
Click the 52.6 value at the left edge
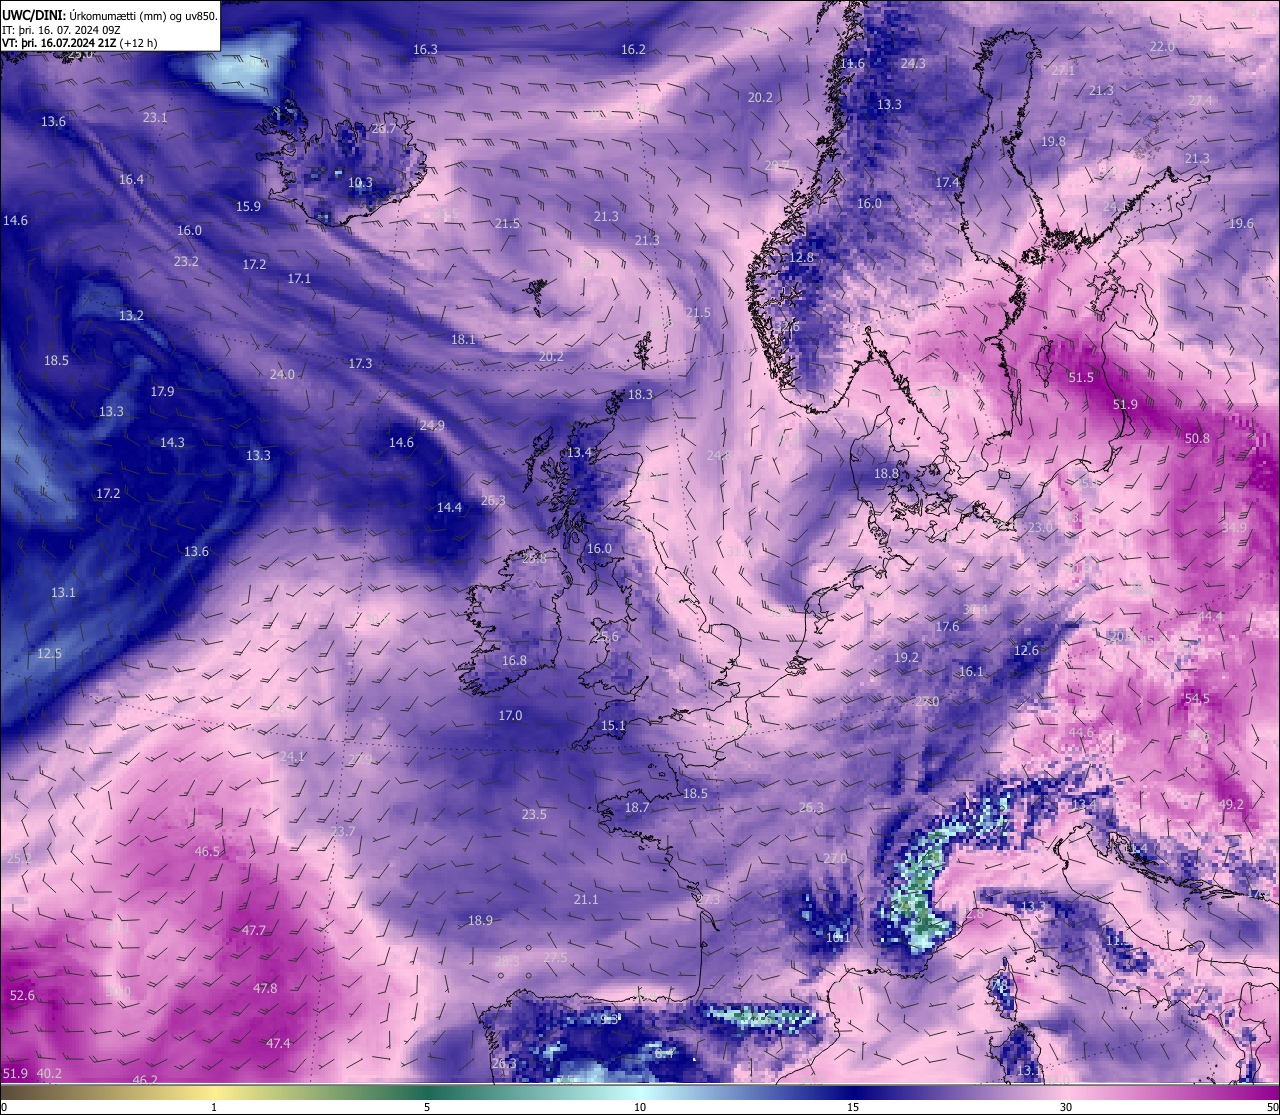22,995
